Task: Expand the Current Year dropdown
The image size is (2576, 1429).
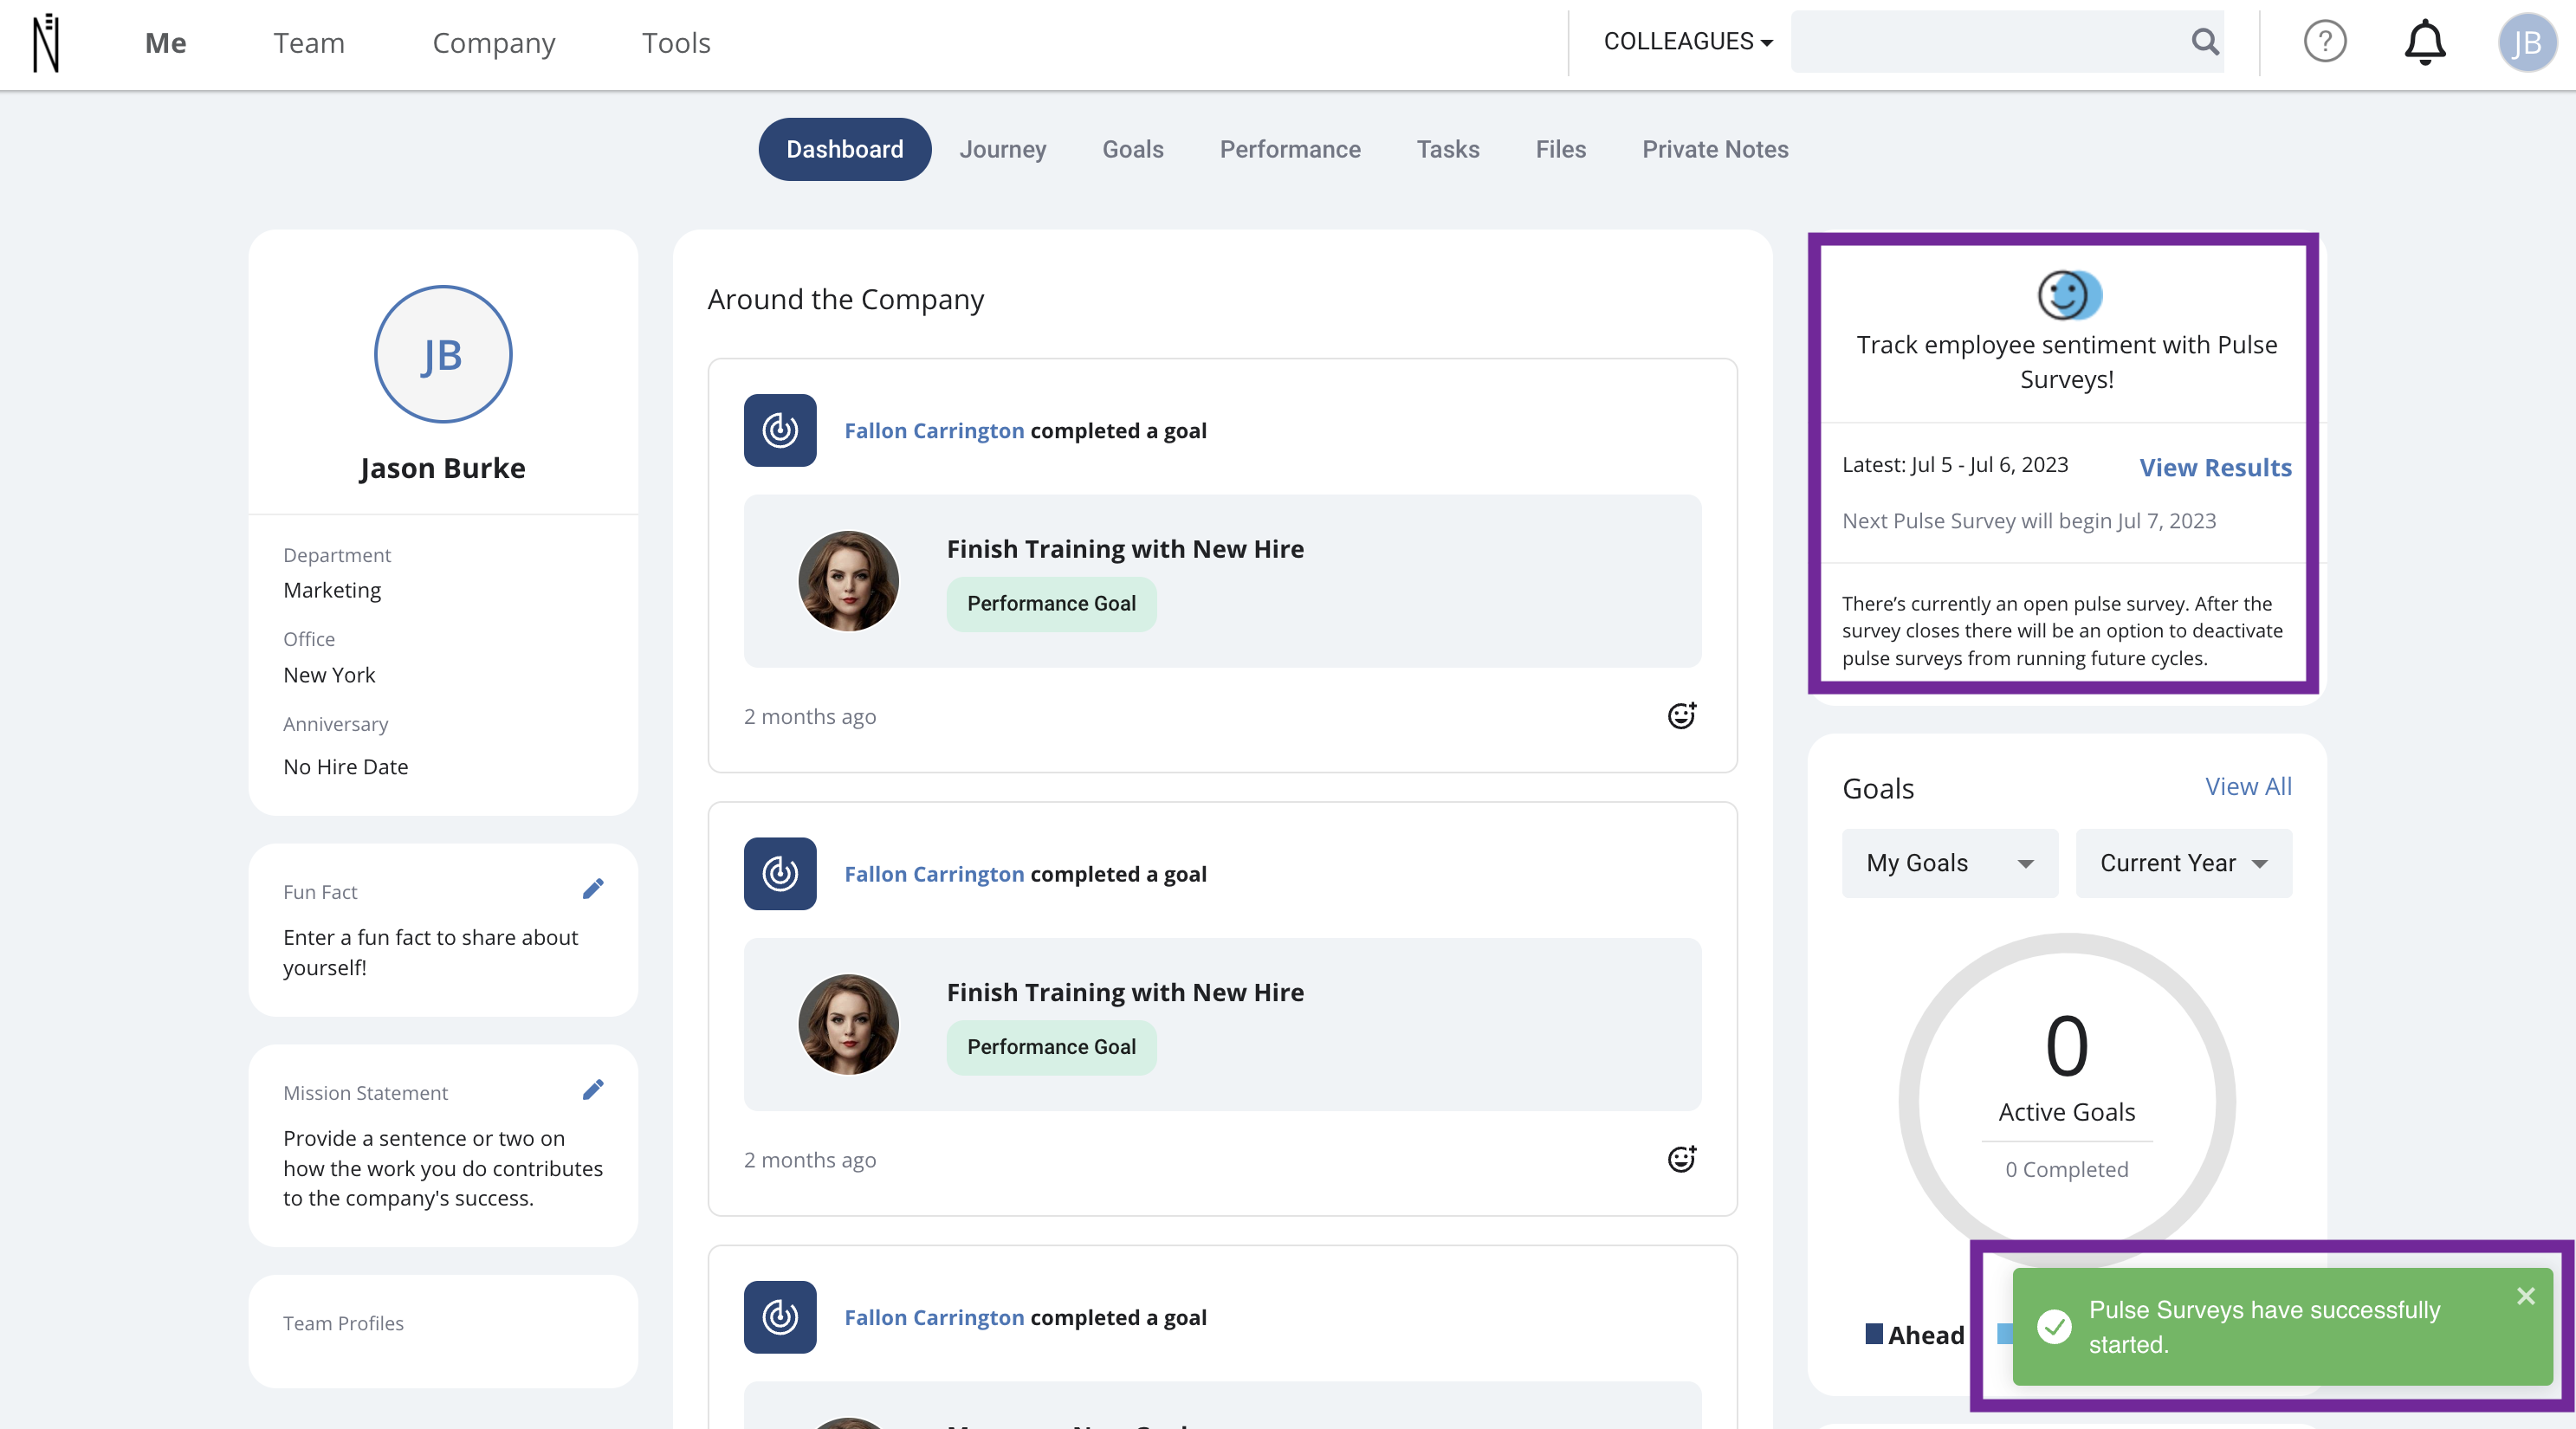Action: (x=2184, y=863)
